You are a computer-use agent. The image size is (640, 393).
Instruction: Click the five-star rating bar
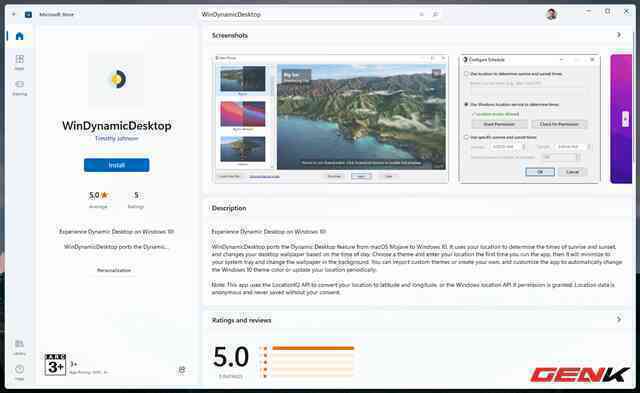click(313, 348)
